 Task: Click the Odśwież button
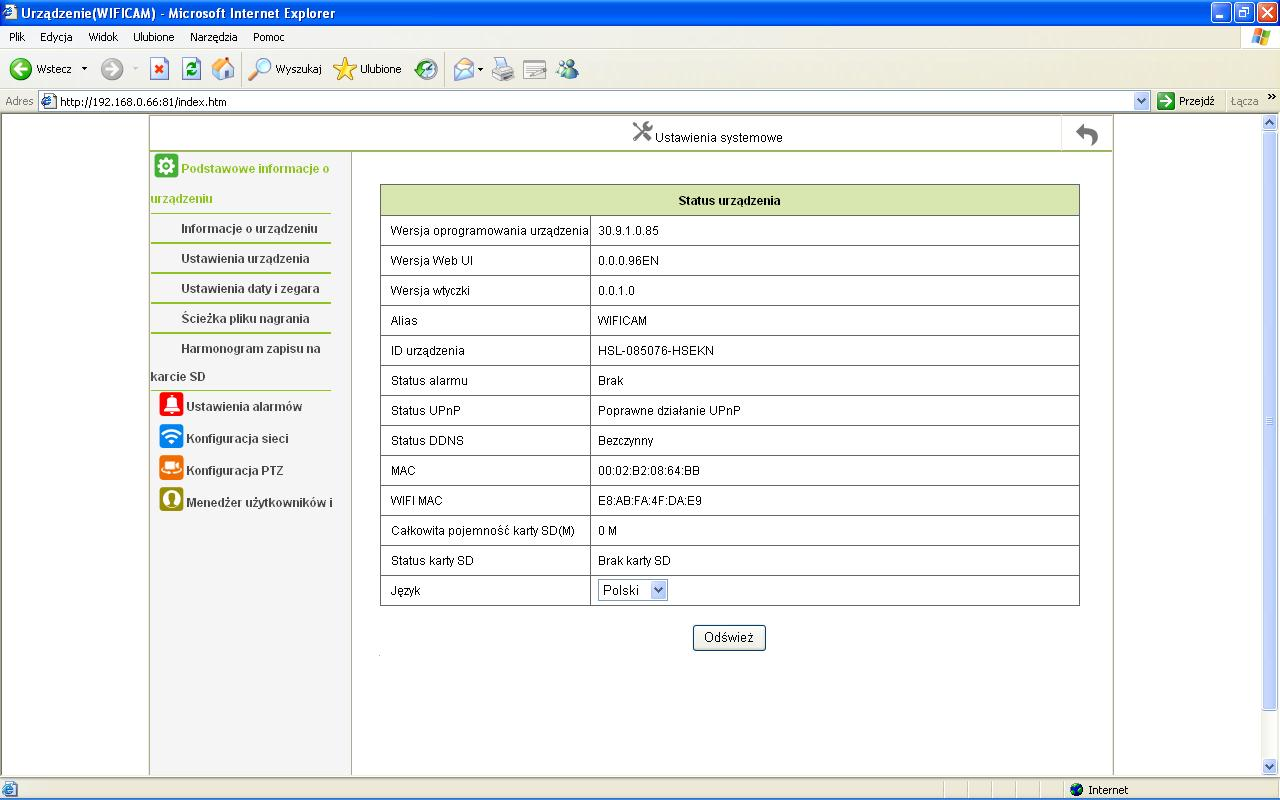click(x=729, y=638)
